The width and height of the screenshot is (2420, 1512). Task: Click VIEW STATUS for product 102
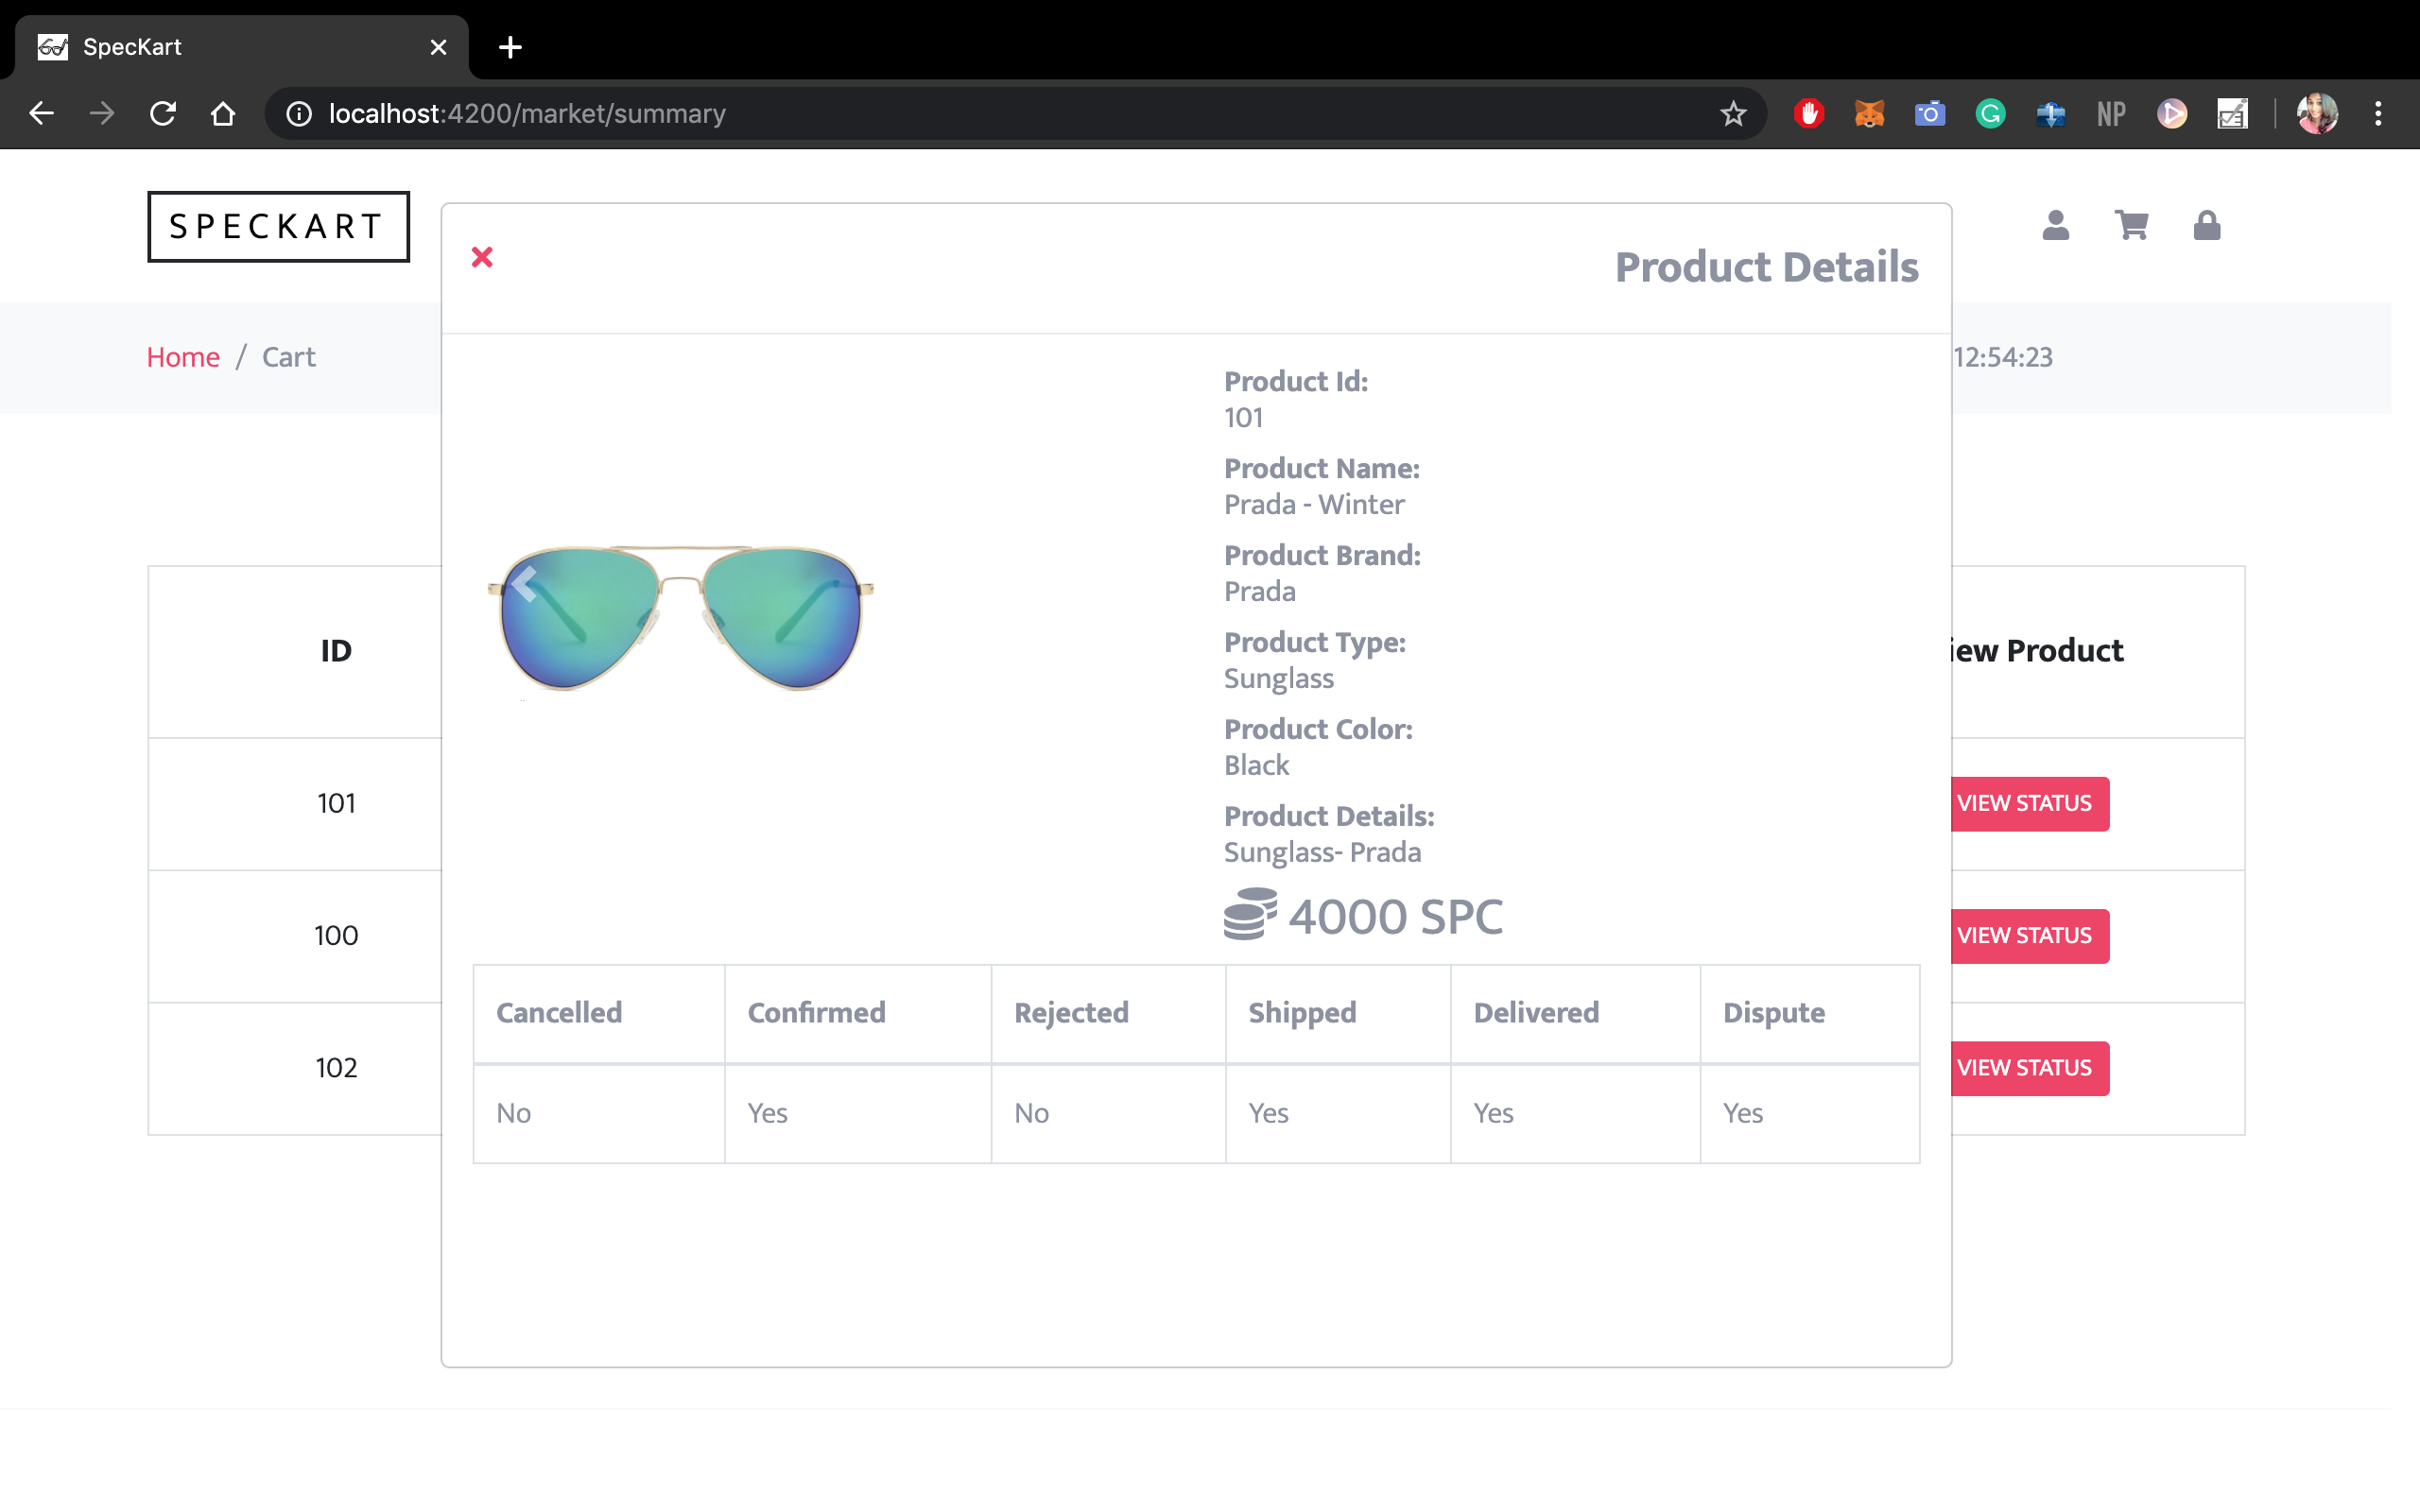tap(2024, 1068)
